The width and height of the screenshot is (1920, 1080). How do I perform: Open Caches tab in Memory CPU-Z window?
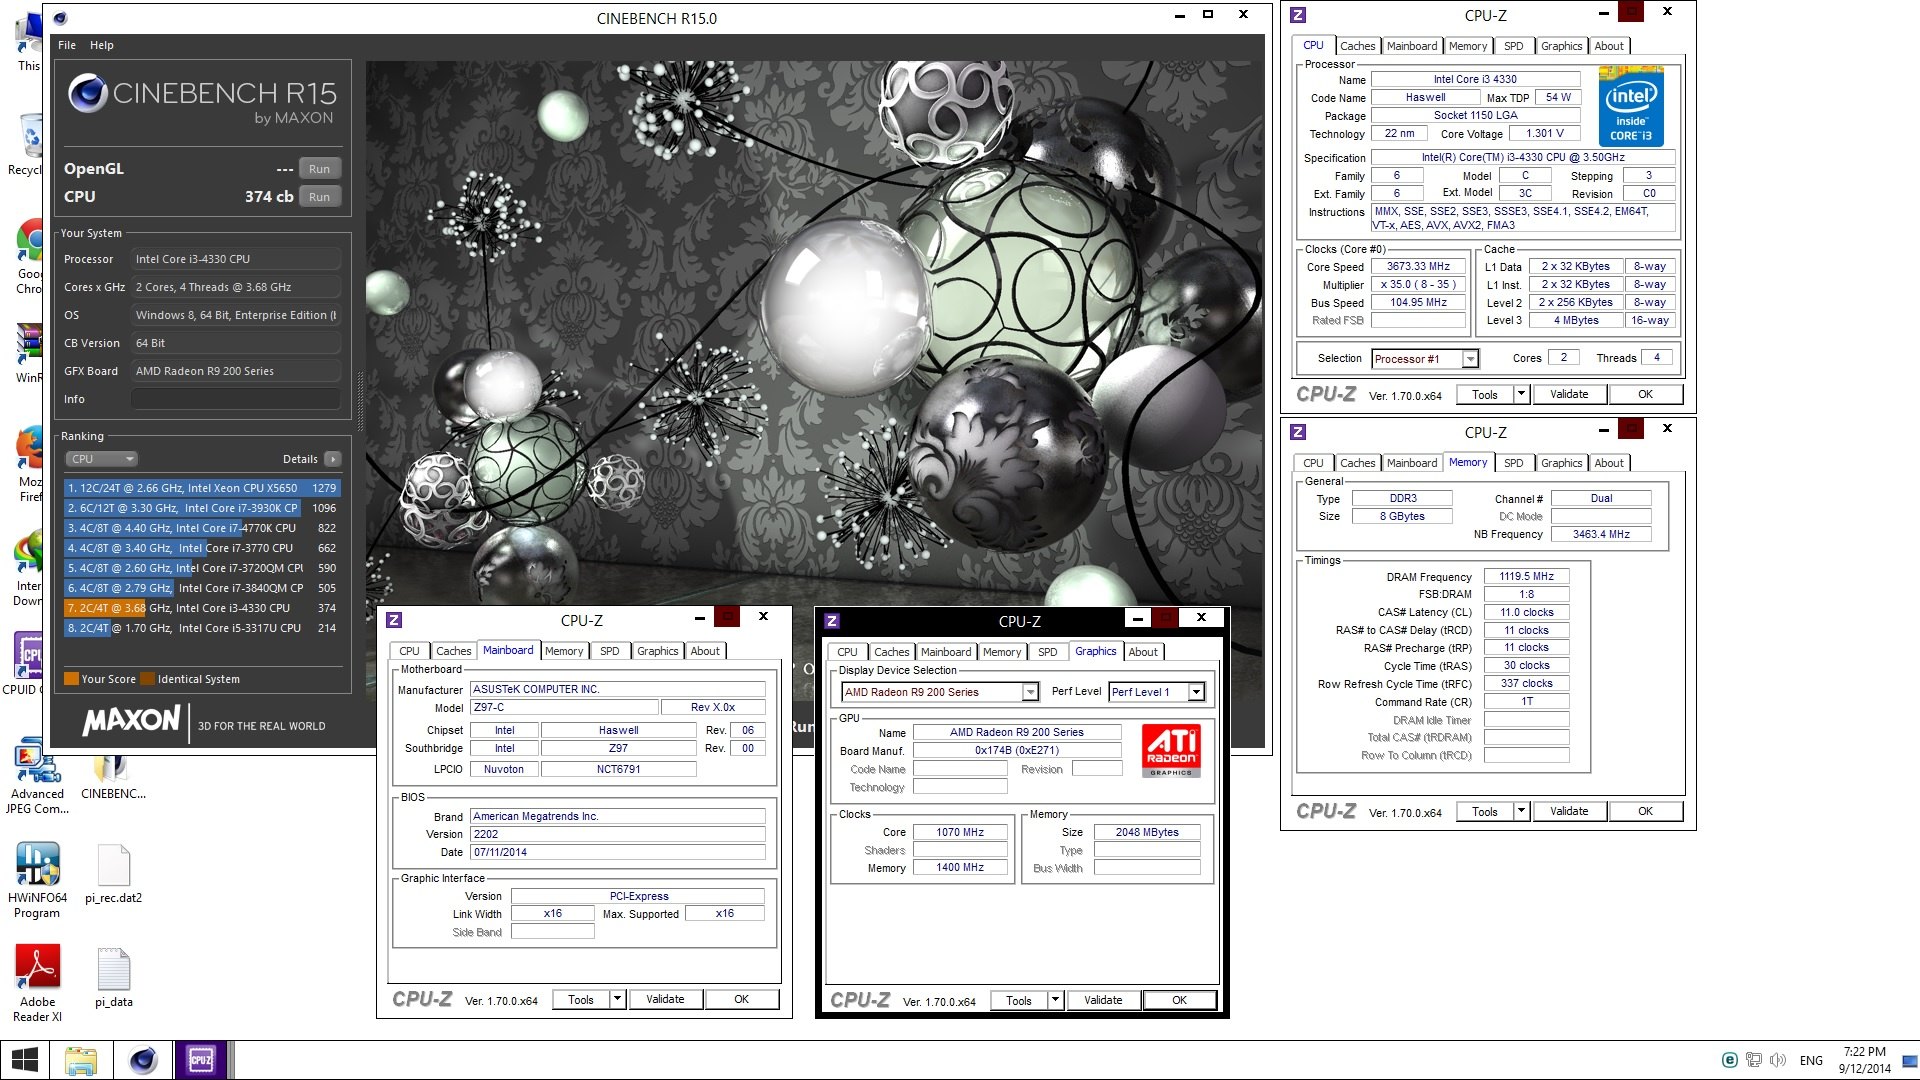(1357, 463)
